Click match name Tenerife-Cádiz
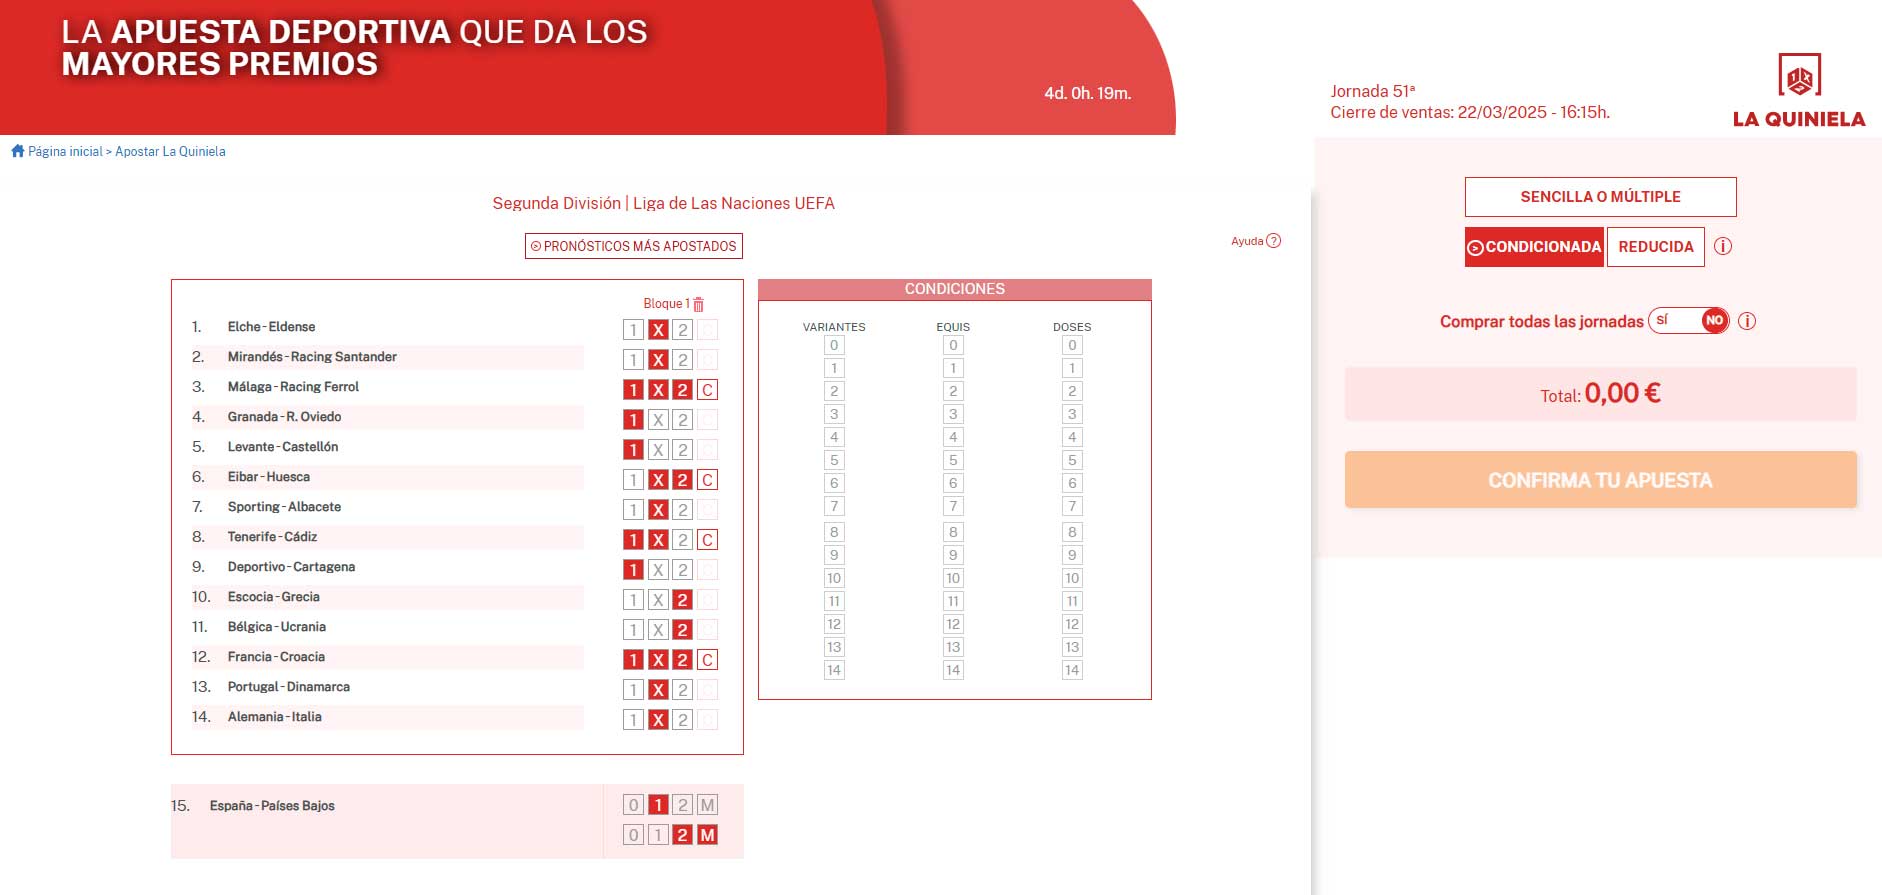 [272, 537]
